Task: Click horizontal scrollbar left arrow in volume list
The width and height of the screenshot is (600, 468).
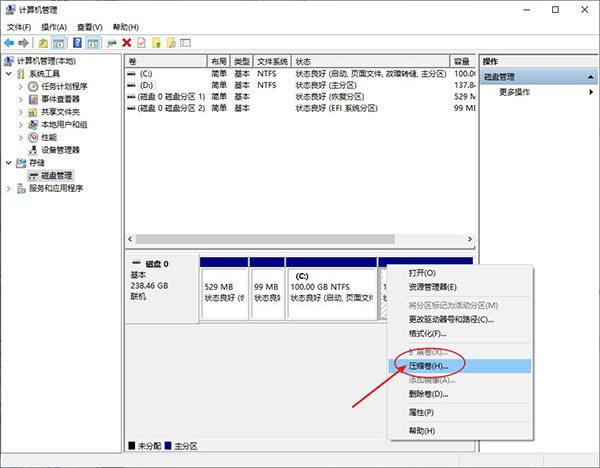Action: (130, 239)
